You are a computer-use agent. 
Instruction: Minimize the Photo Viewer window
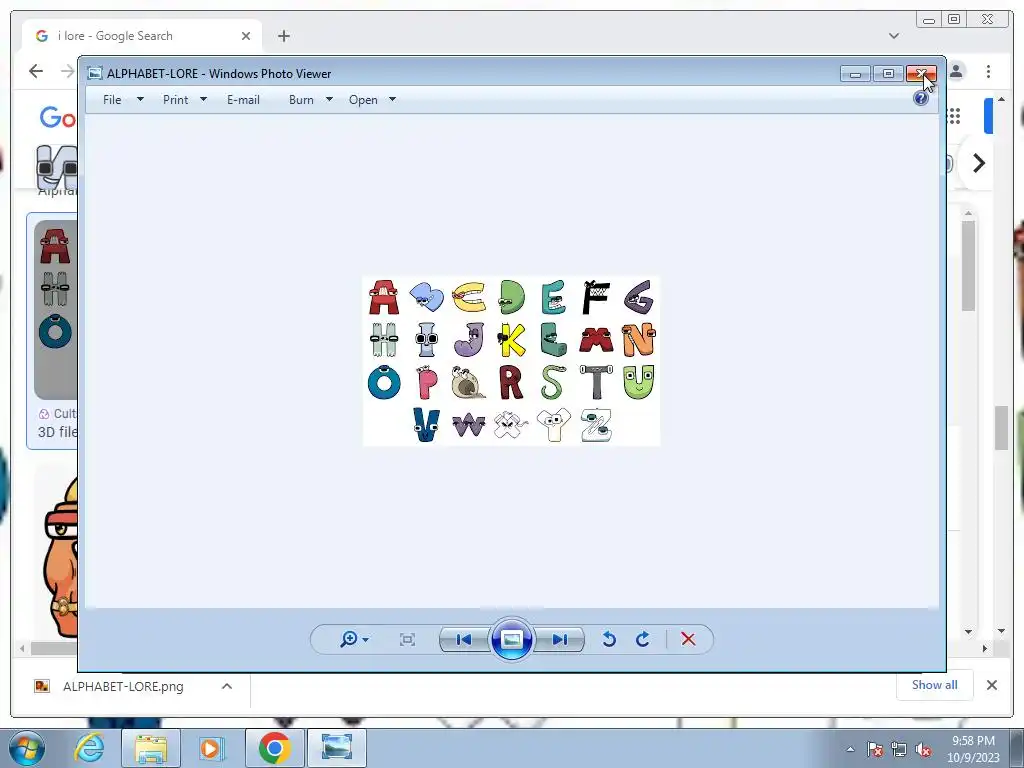coord(856,74)
